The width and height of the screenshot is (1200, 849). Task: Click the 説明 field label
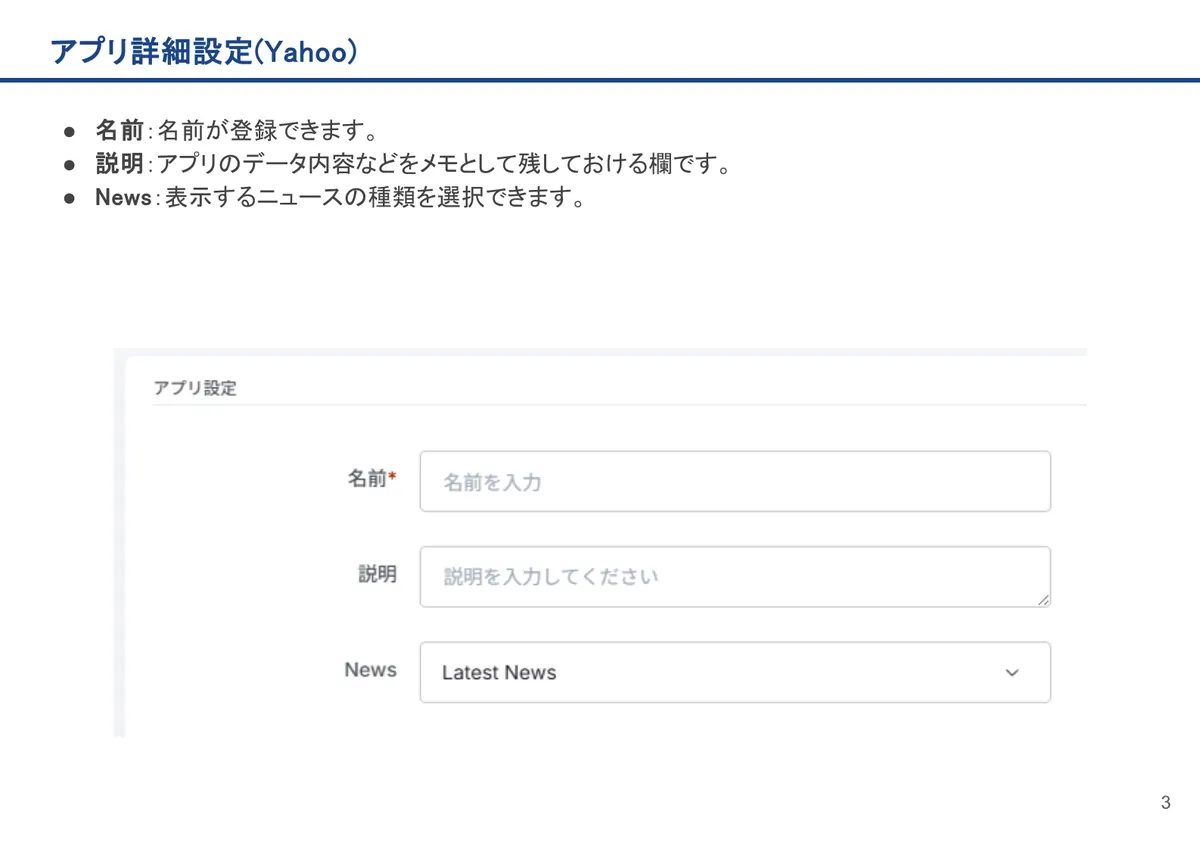[x=378, y=574]
